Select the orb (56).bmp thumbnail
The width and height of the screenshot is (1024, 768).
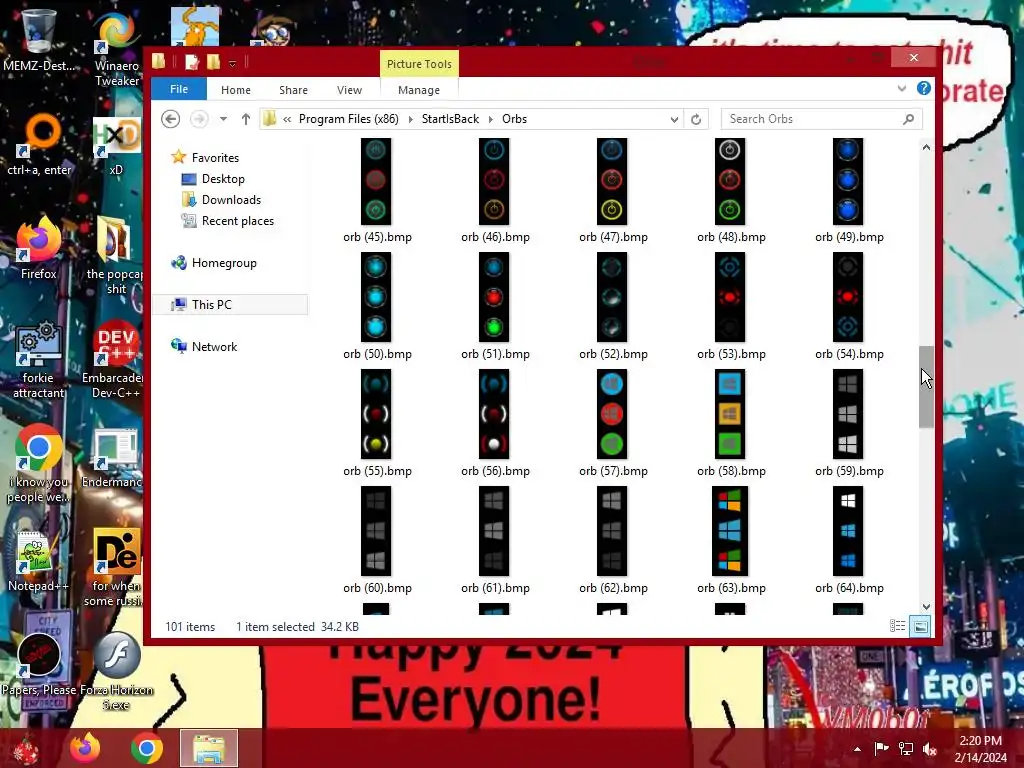494,414
